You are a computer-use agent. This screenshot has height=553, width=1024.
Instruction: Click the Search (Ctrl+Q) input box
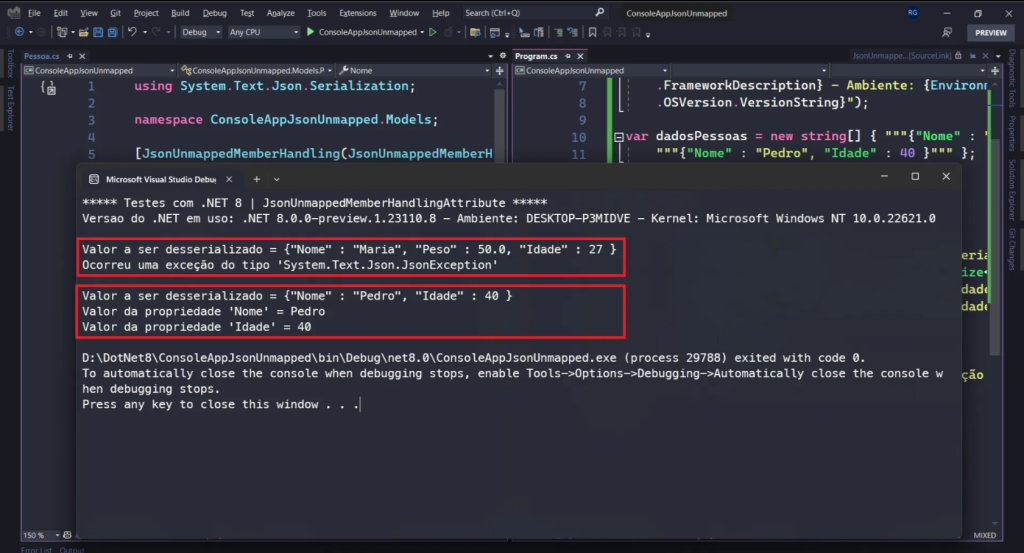(535, 12)
